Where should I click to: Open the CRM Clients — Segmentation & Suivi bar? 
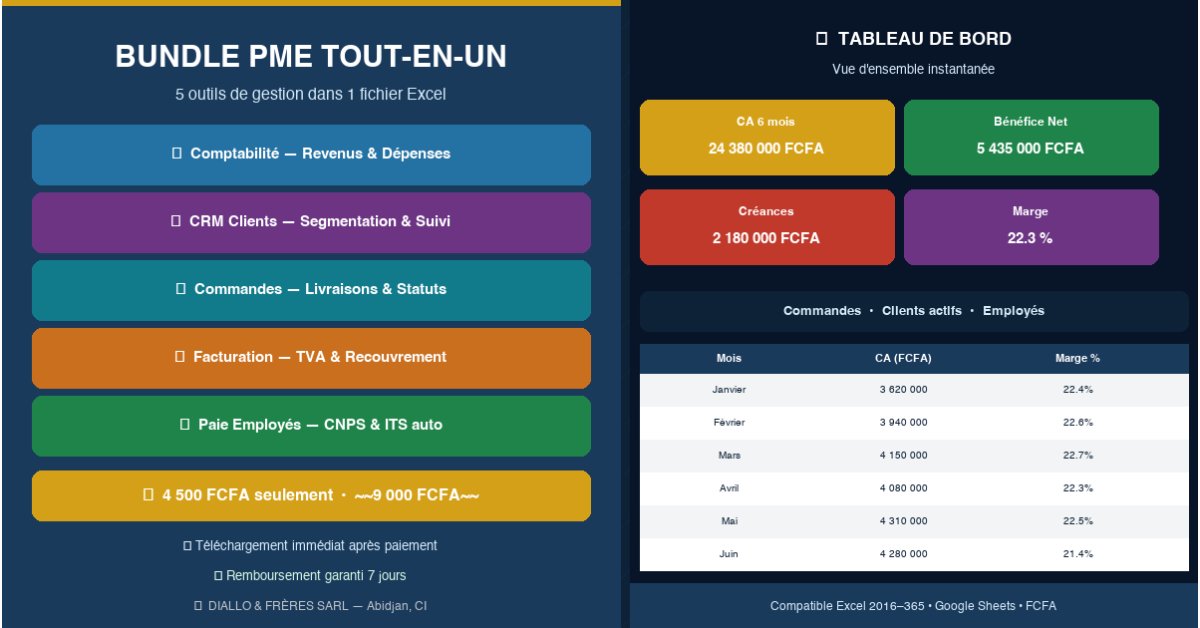click(x=311, y=222)
